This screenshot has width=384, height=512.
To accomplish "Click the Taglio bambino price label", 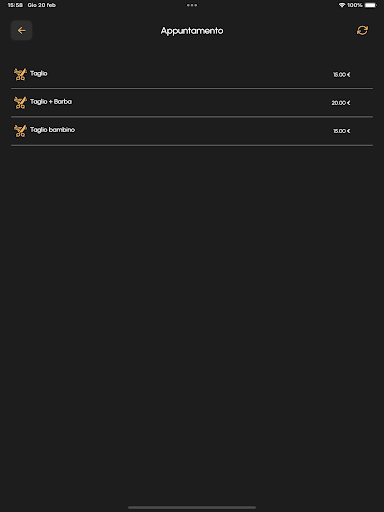I will coord(342,131).
